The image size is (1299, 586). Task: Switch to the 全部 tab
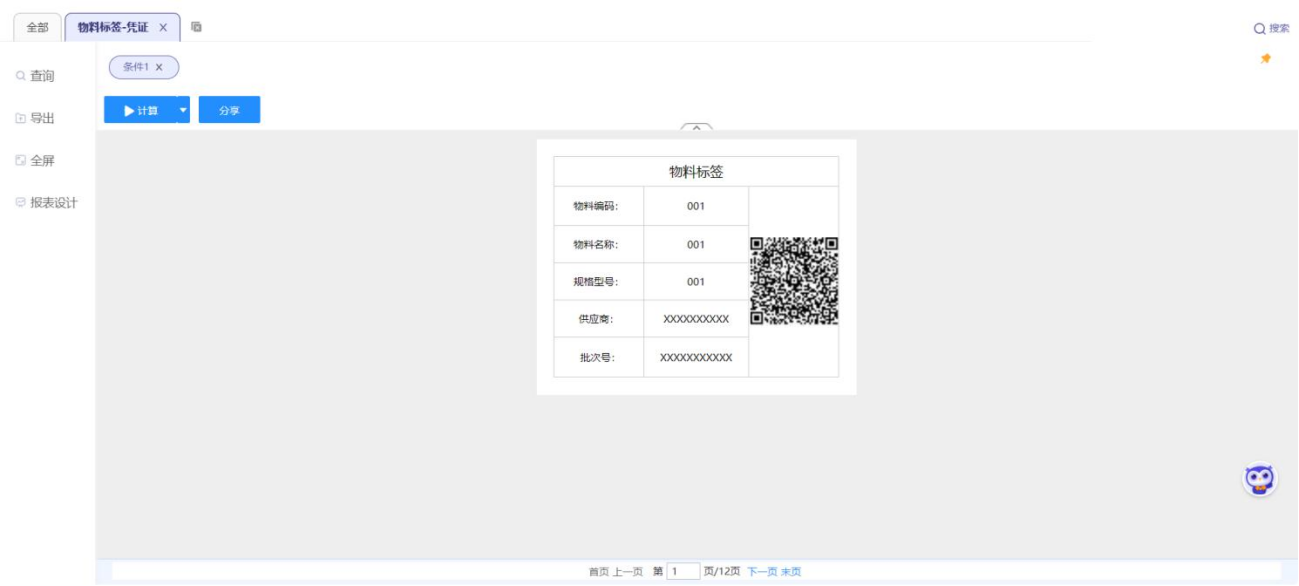click(x=37, y=28)
